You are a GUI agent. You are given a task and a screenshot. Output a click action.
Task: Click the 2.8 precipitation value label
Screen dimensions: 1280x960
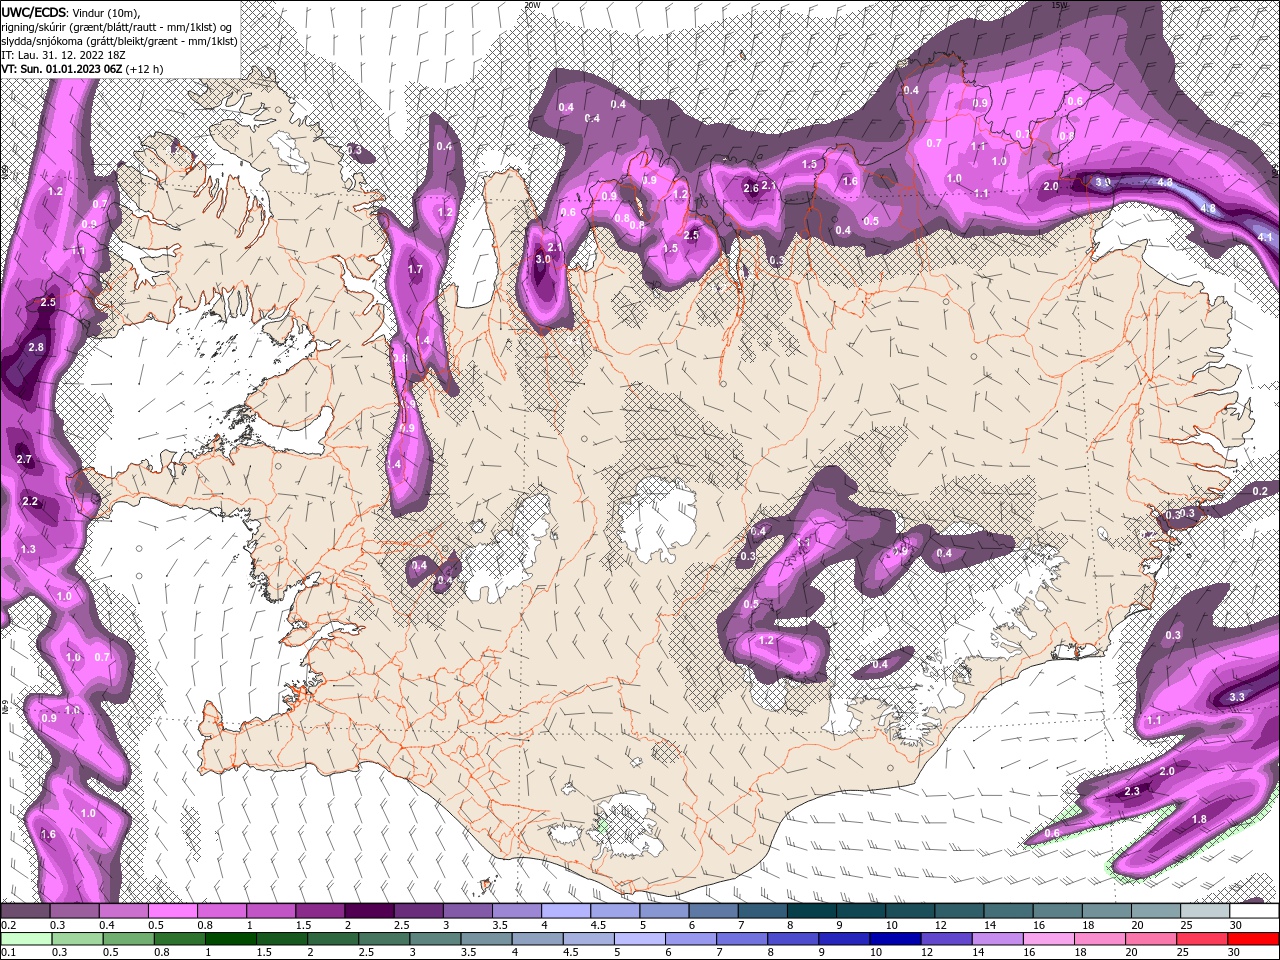click(x=36, y=347)
